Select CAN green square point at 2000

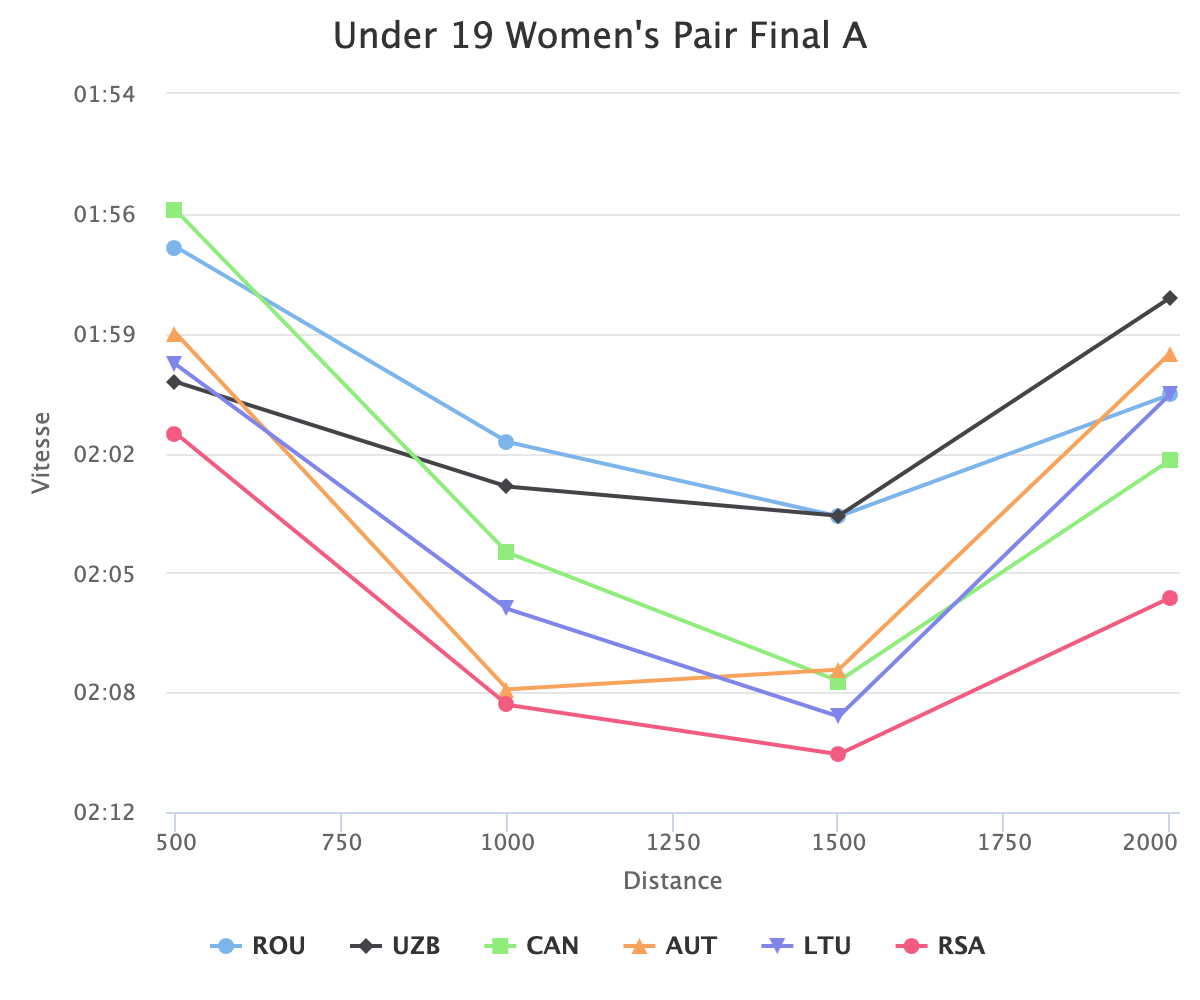[1169, 460]
